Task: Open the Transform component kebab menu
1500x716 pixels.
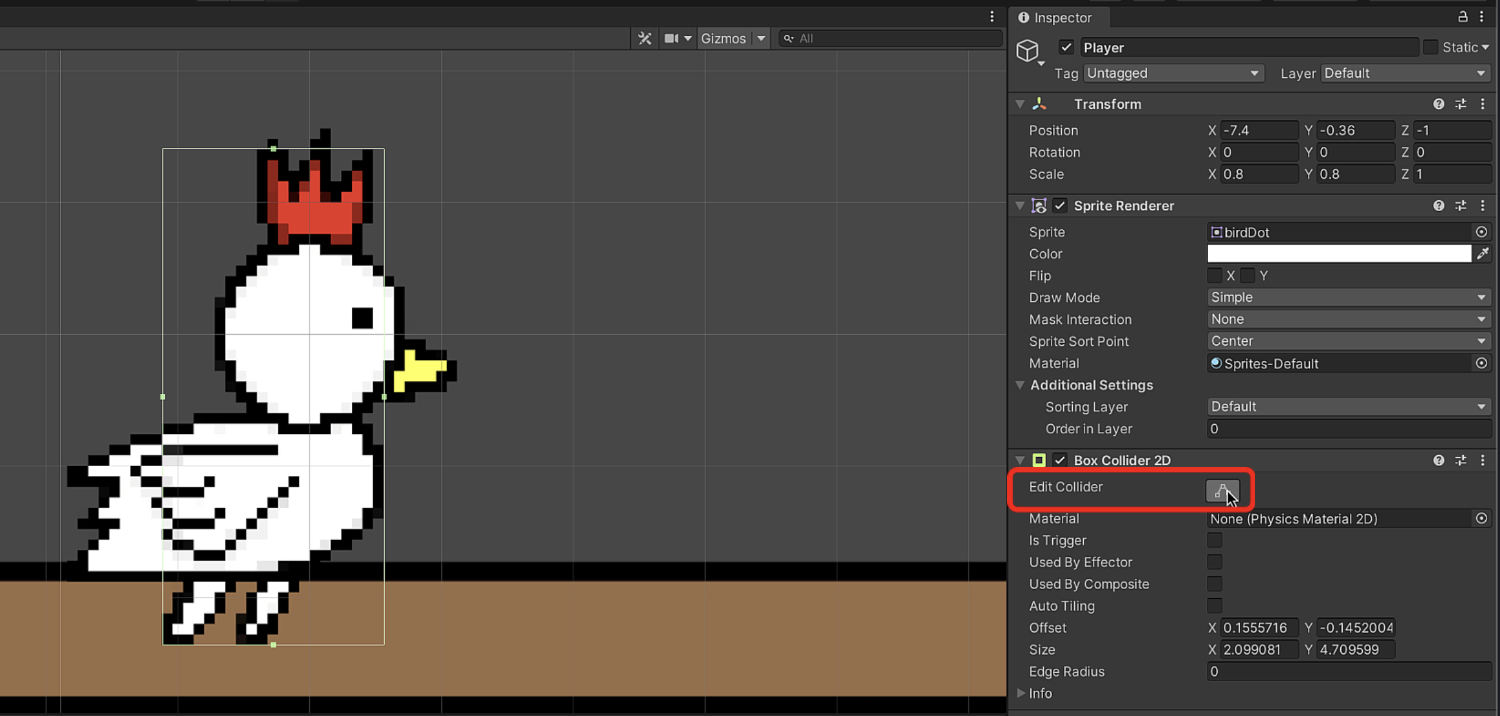Action: point(1485,104)
